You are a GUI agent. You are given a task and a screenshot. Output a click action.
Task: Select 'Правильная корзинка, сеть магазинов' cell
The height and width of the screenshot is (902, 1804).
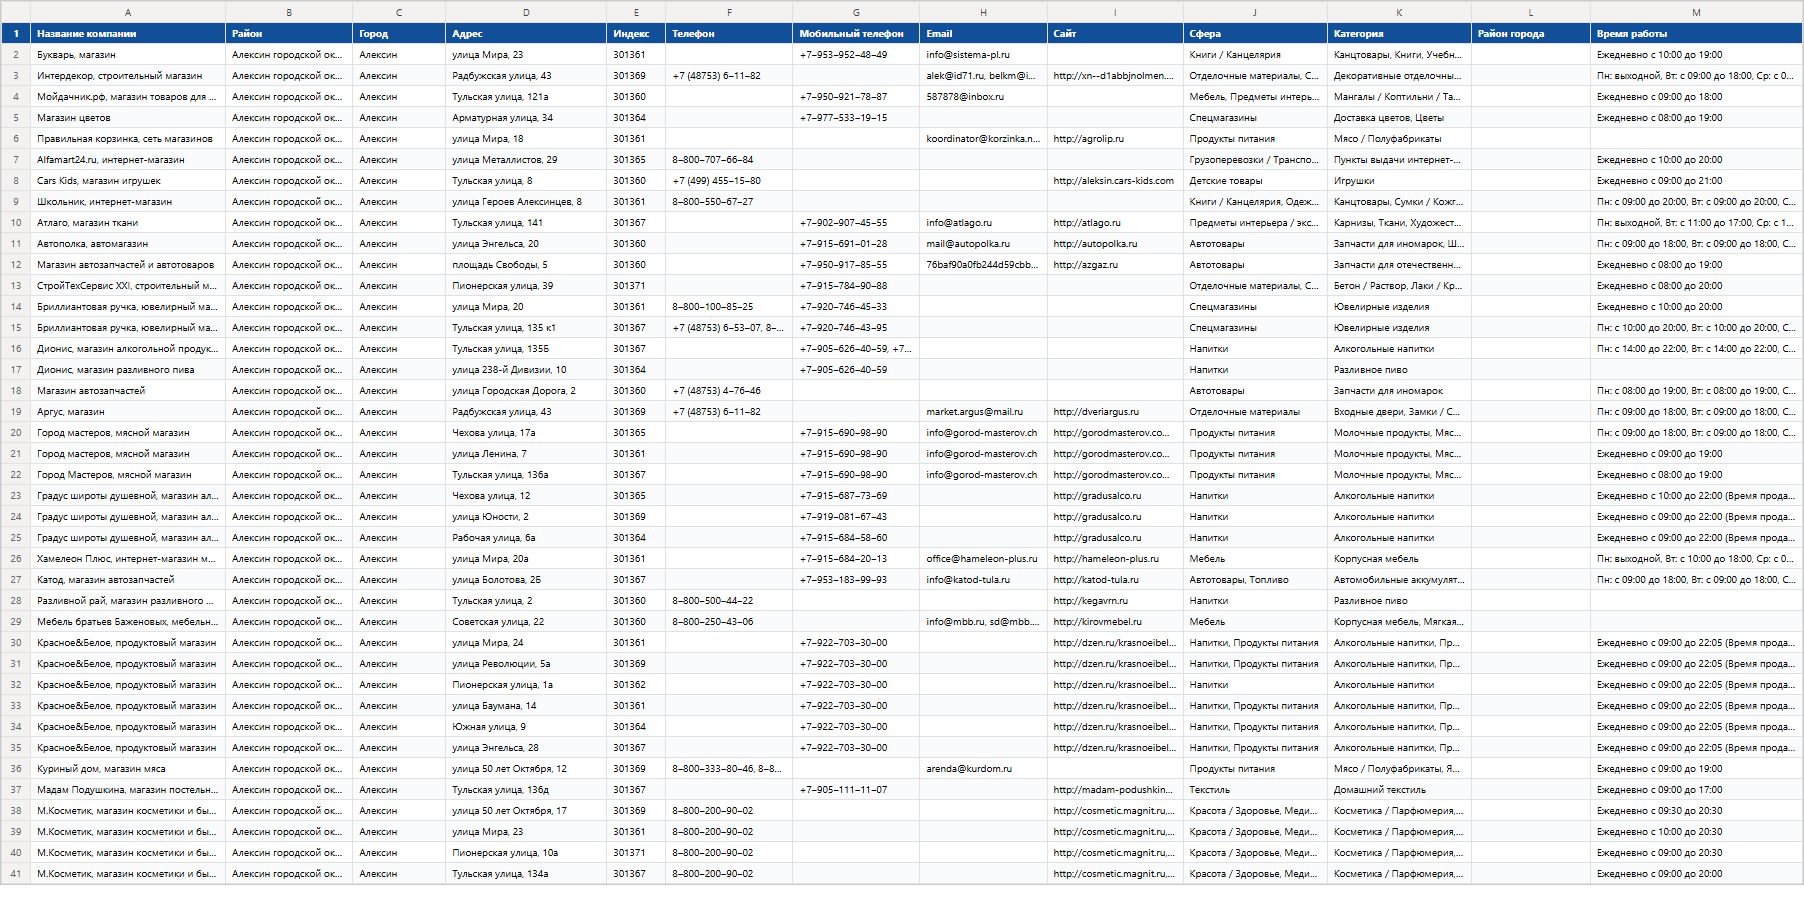click(128, 139)
